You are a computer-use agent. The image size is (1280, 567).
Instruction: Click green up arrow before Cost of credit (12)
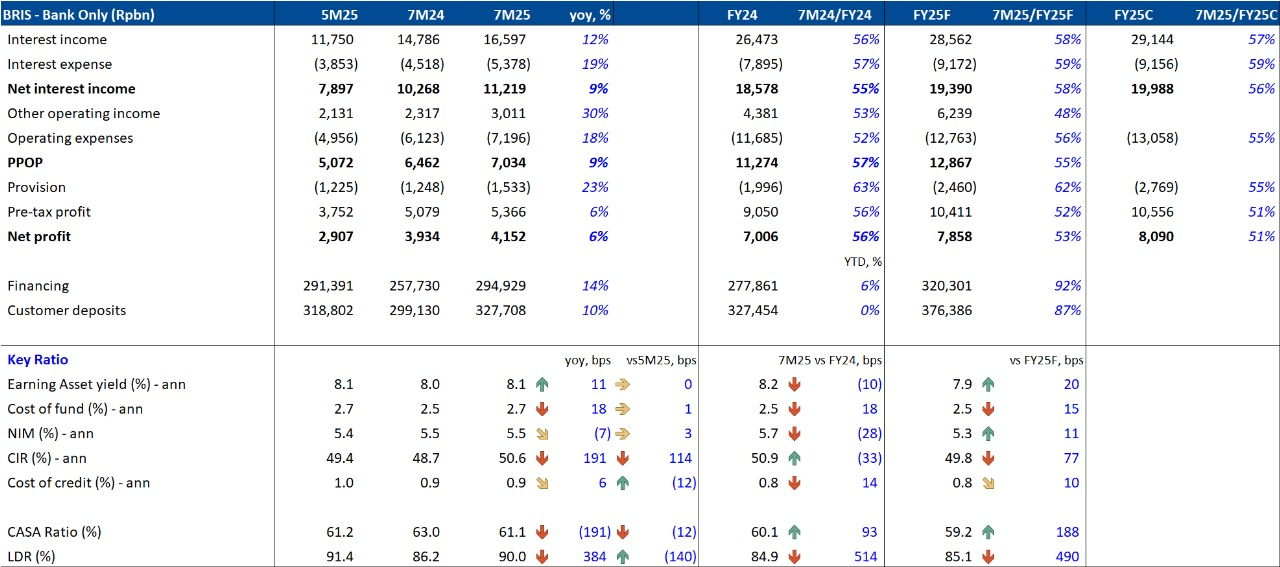(x=622, y=482)
